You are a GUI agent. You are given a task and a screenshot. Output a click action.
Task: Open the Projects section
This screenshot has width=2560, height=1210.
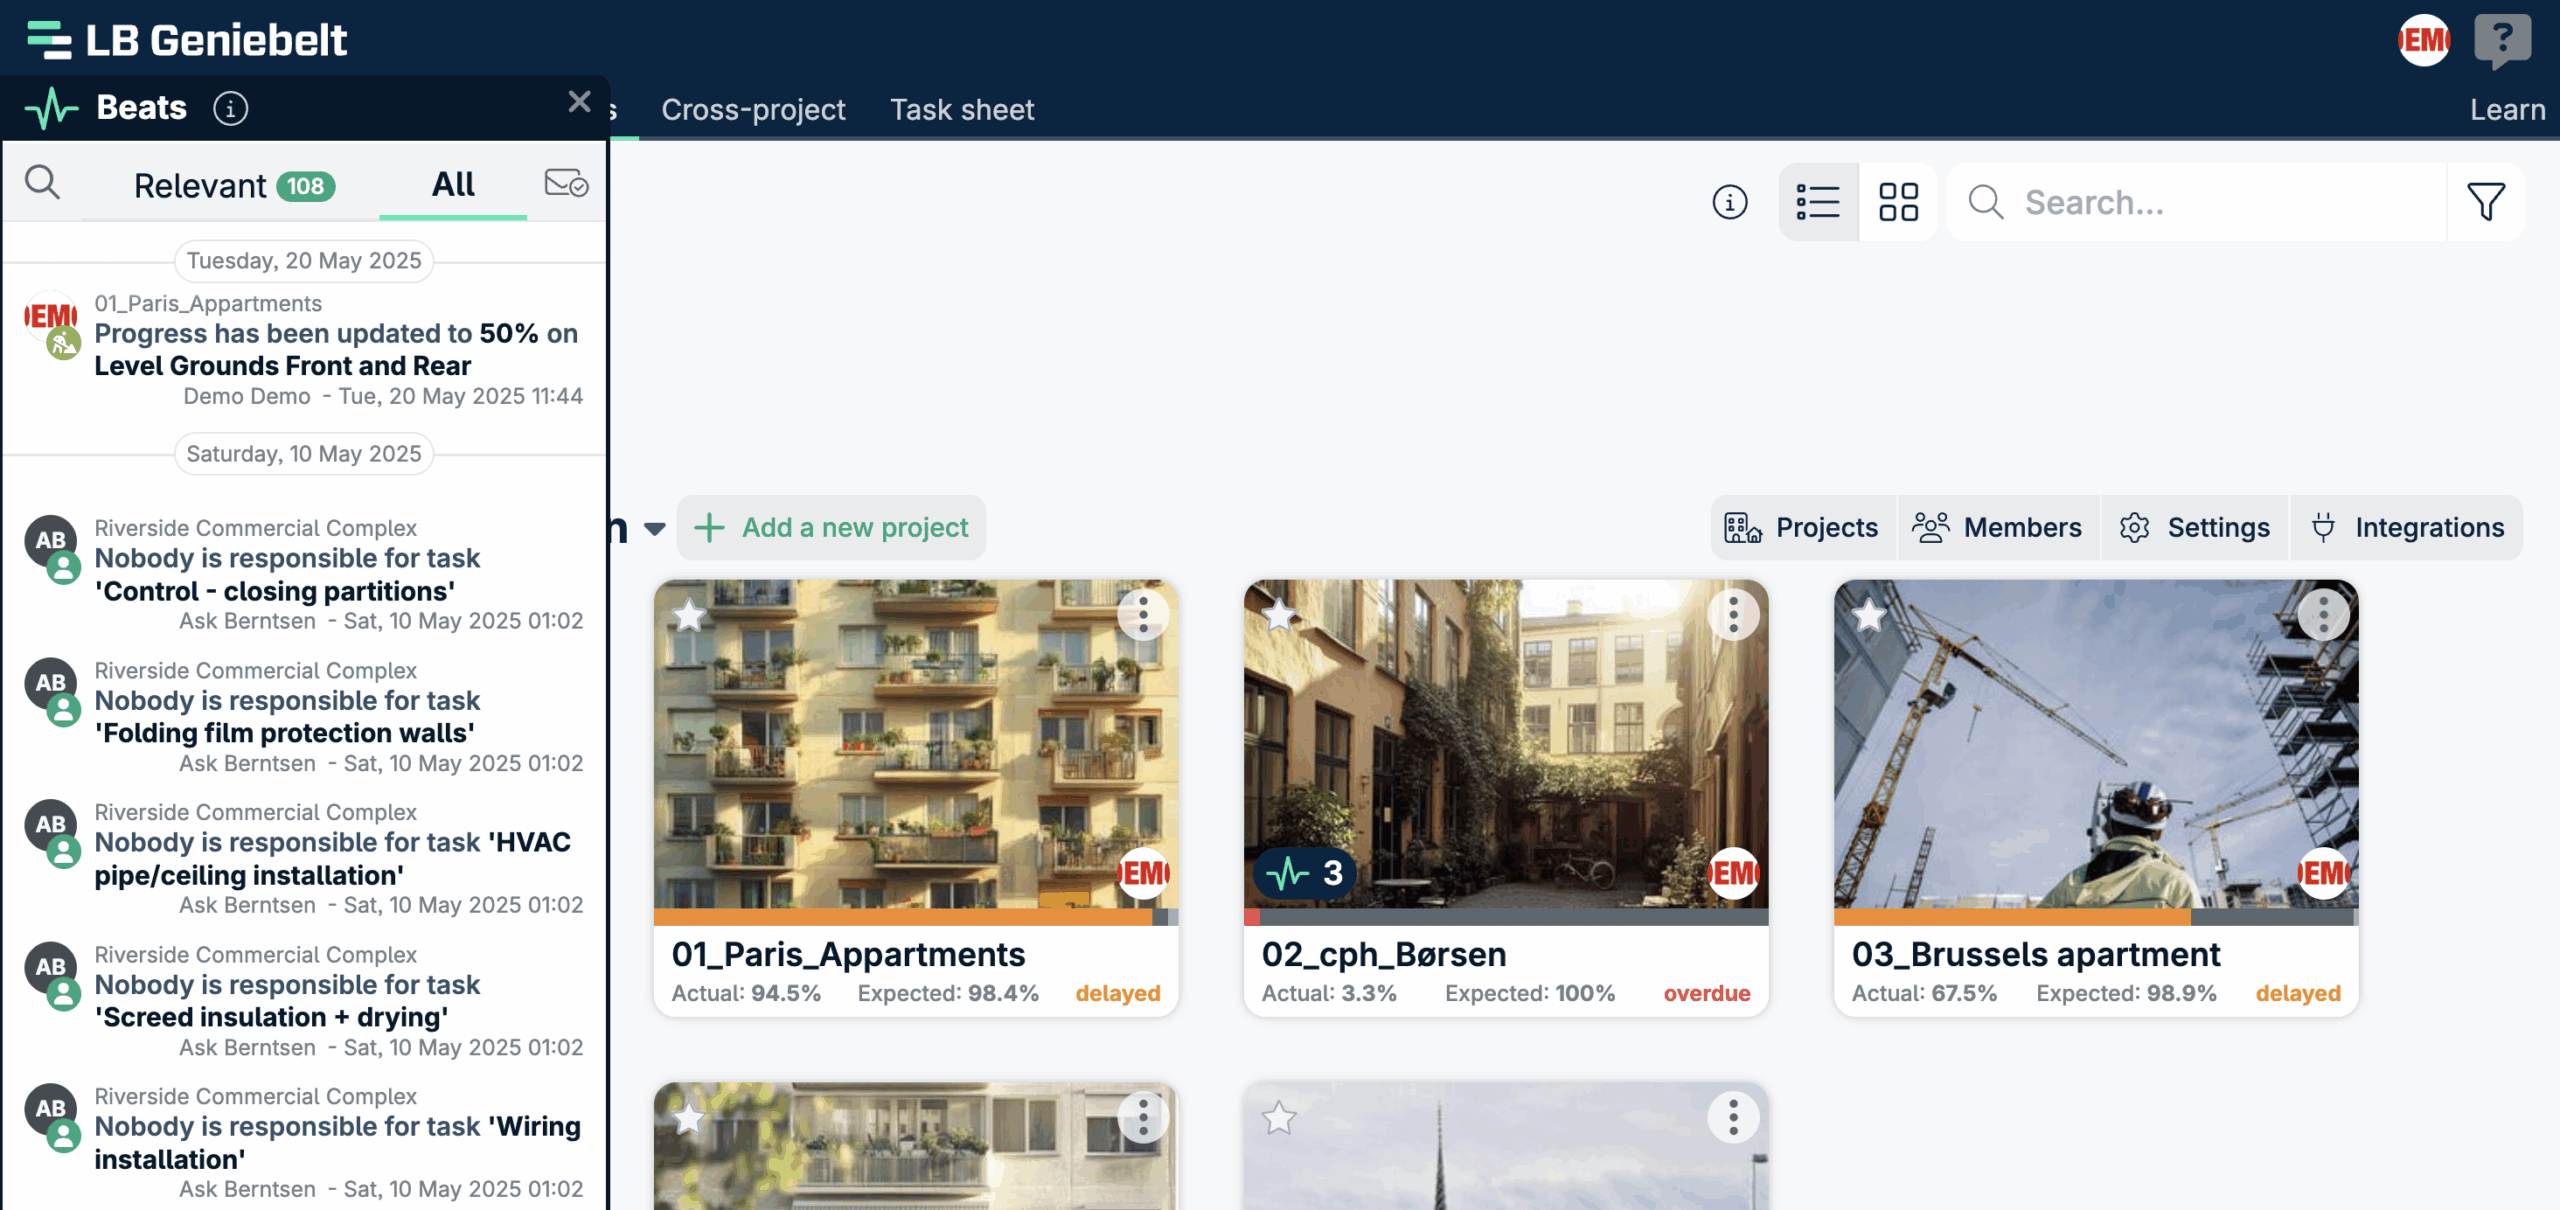click(1802, 527)
